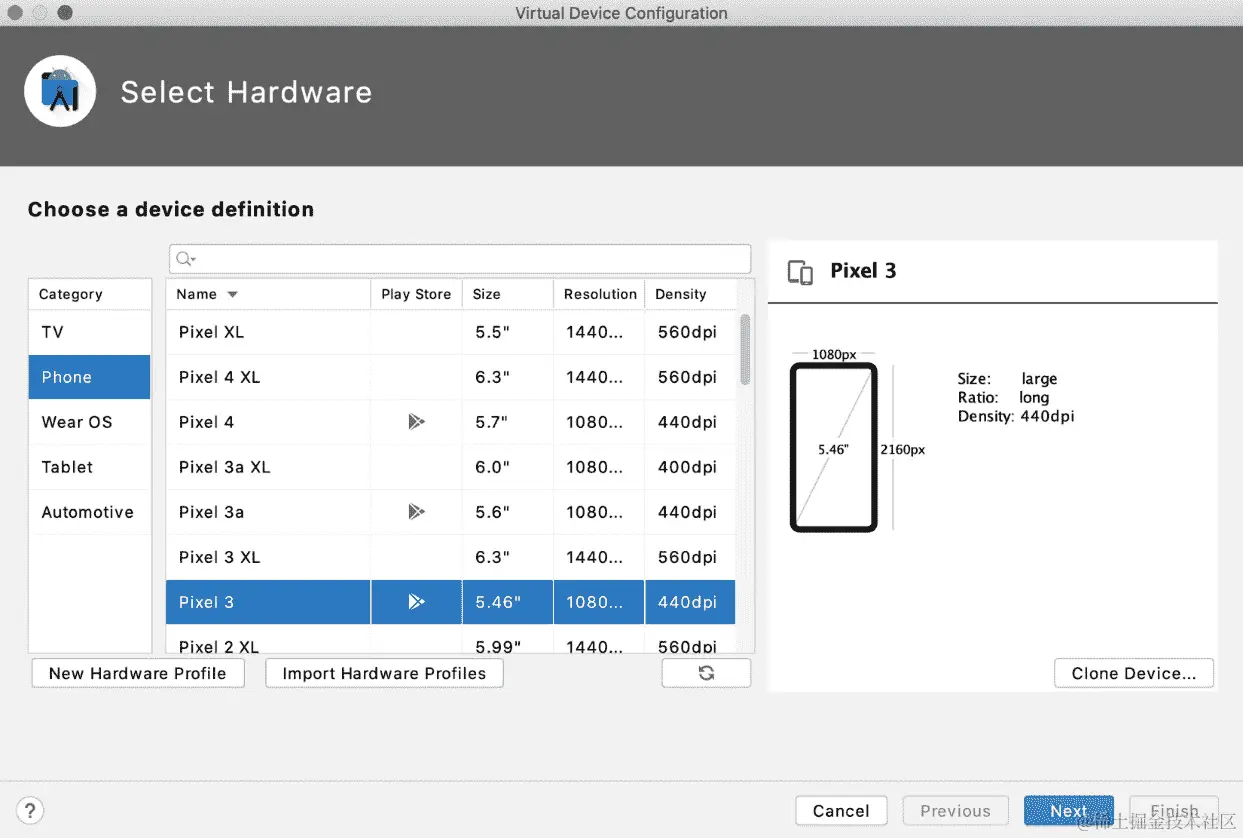Open help with the question mark icon
The height and width of the screenshot is (838, 1243).
(31, 810)
